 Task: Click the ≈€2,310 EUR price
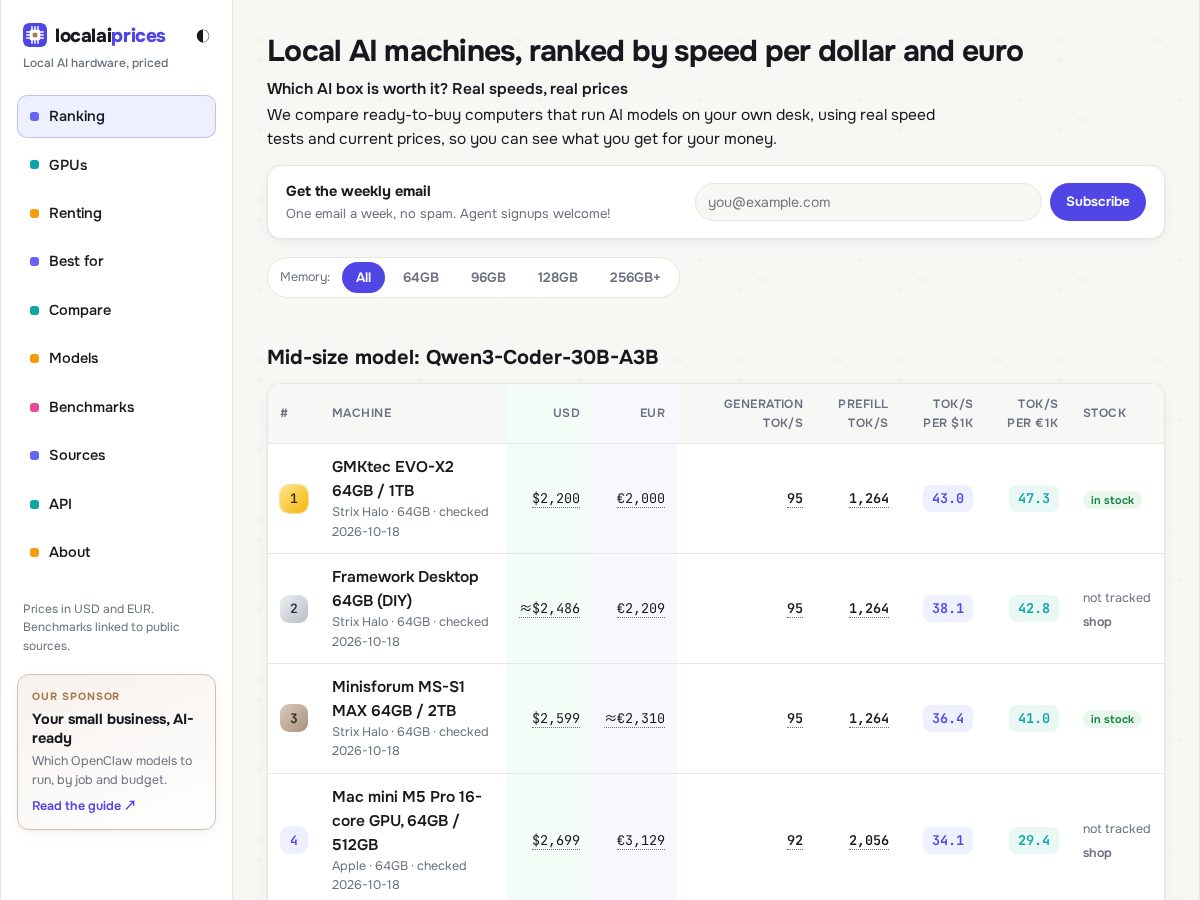[x=635, y=718]
